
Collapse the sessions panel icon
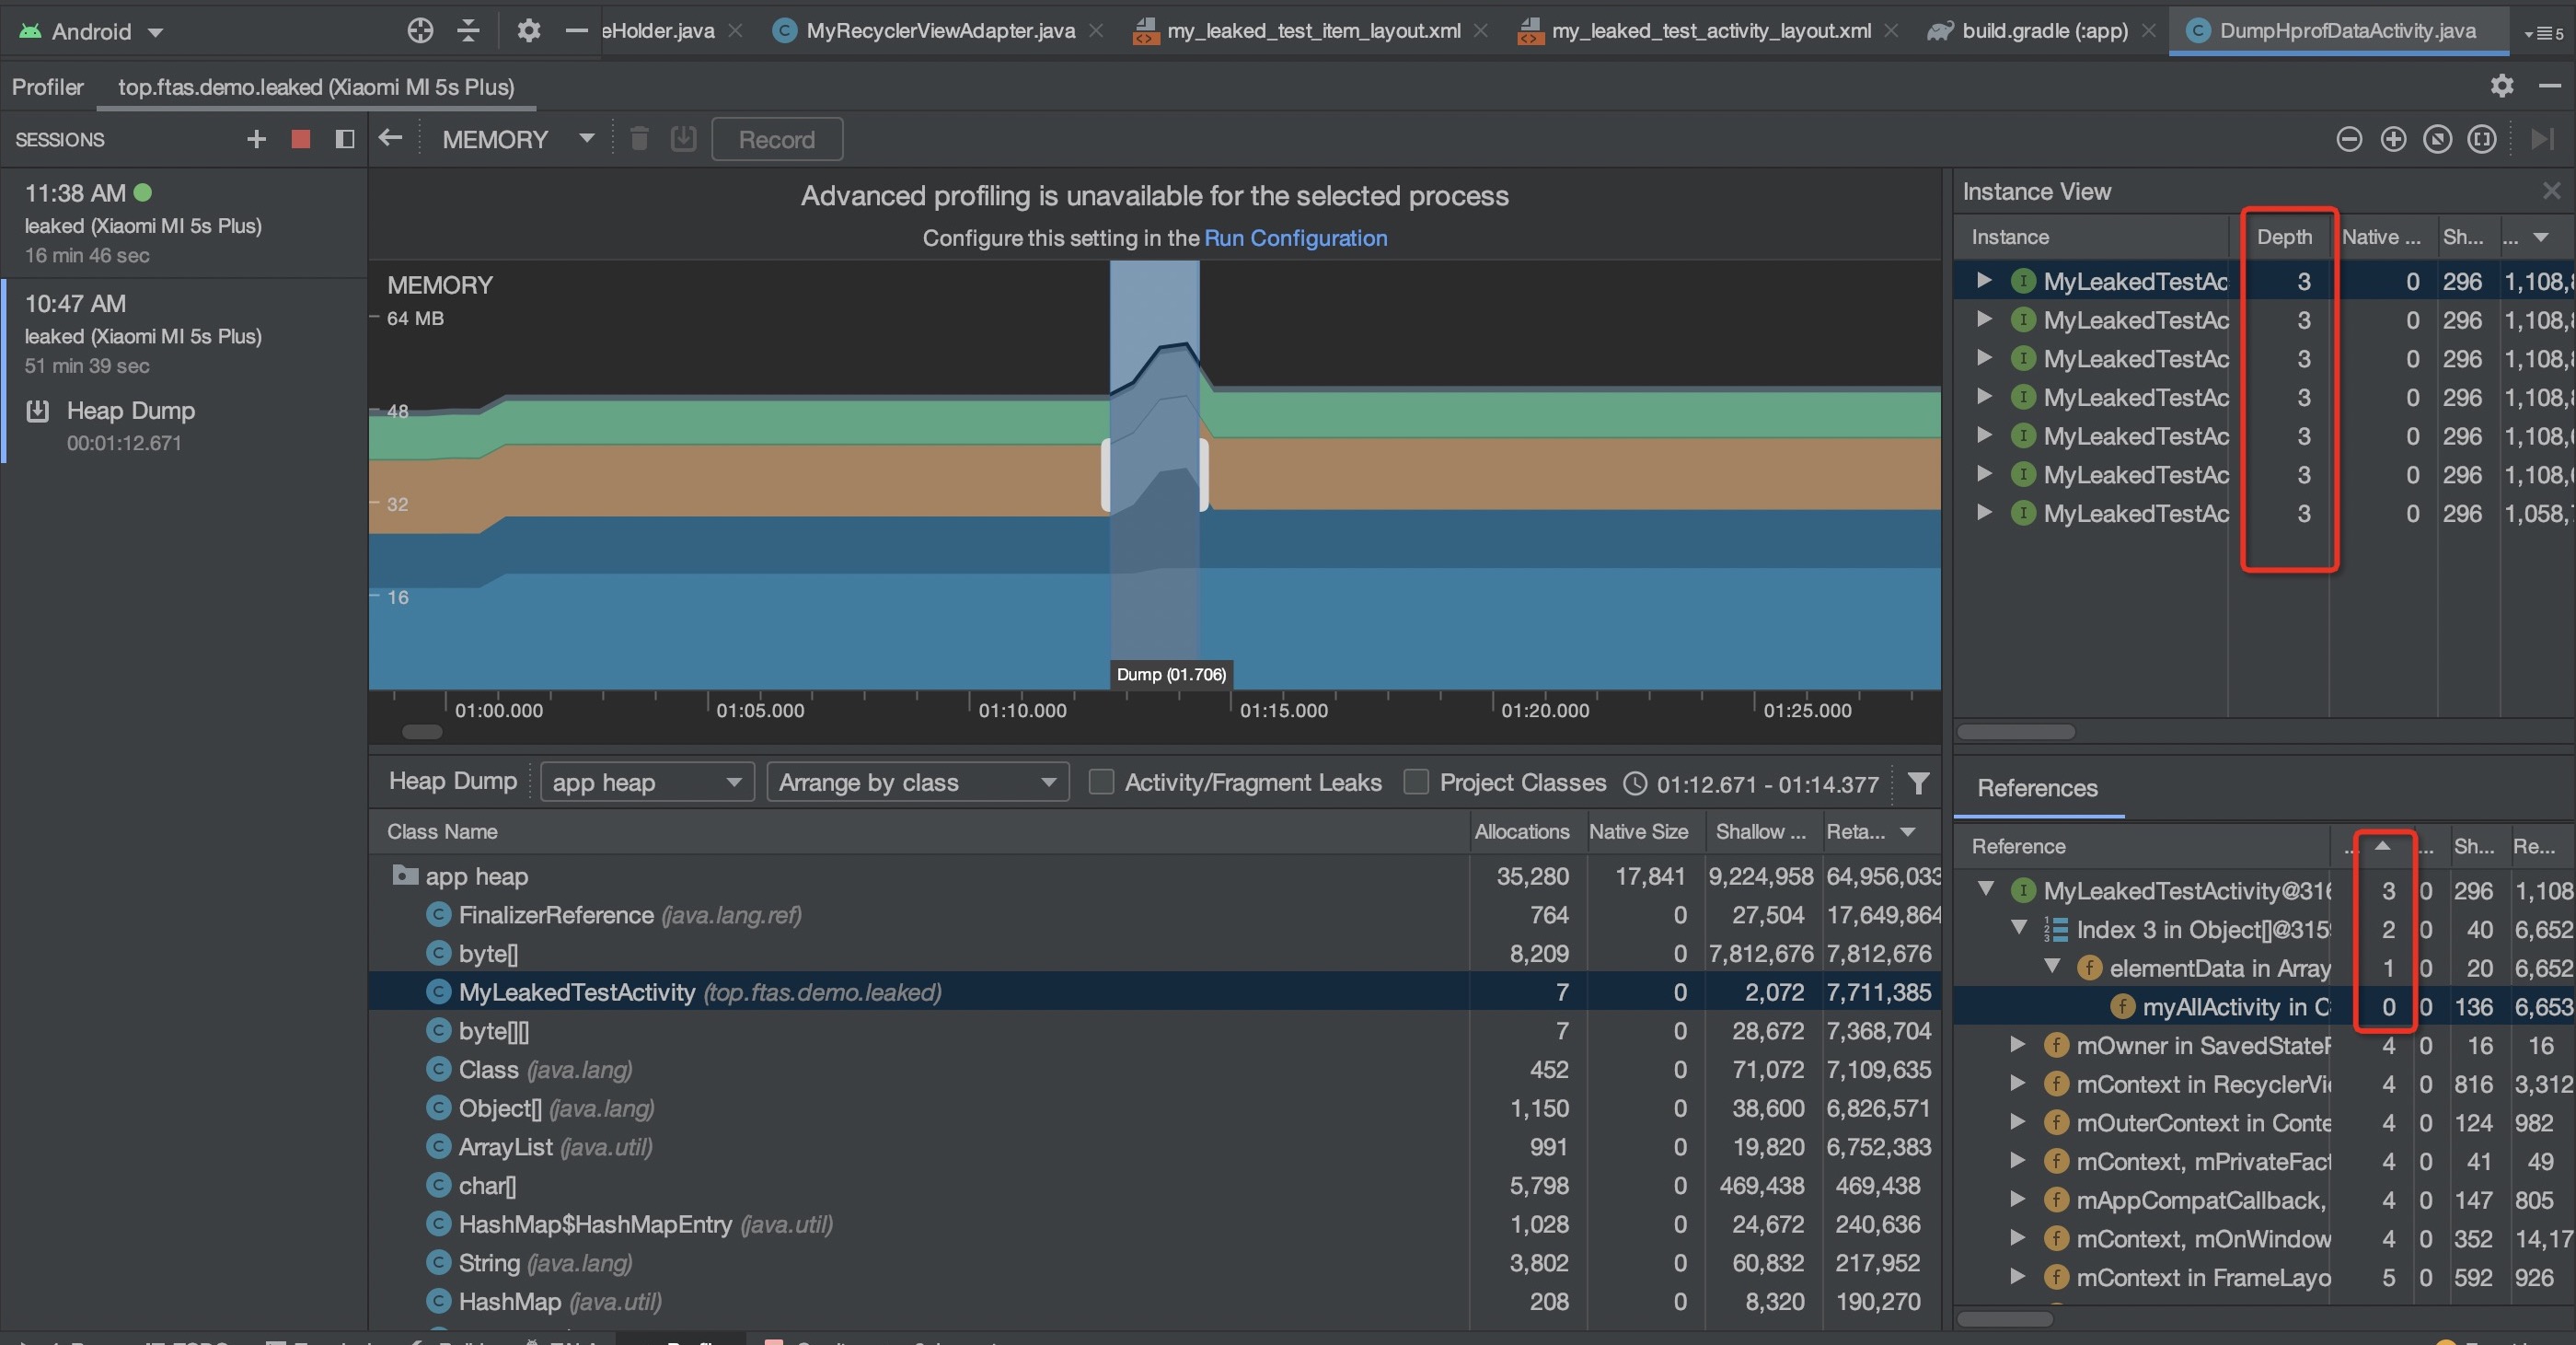(x=345, y=139)
